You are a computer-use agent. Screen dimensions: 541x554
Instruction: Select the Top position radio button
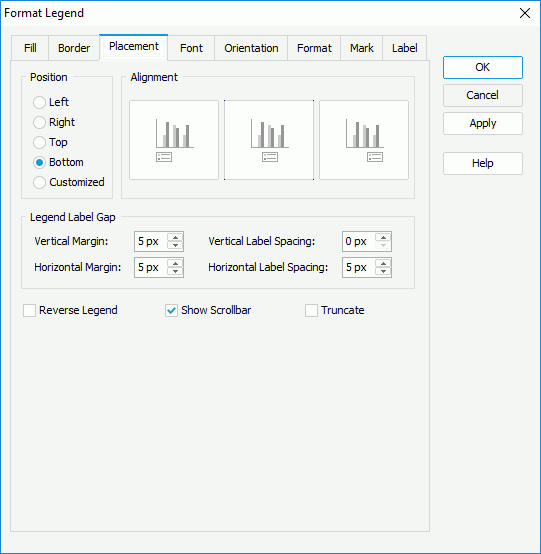click(x=39, y=142)
